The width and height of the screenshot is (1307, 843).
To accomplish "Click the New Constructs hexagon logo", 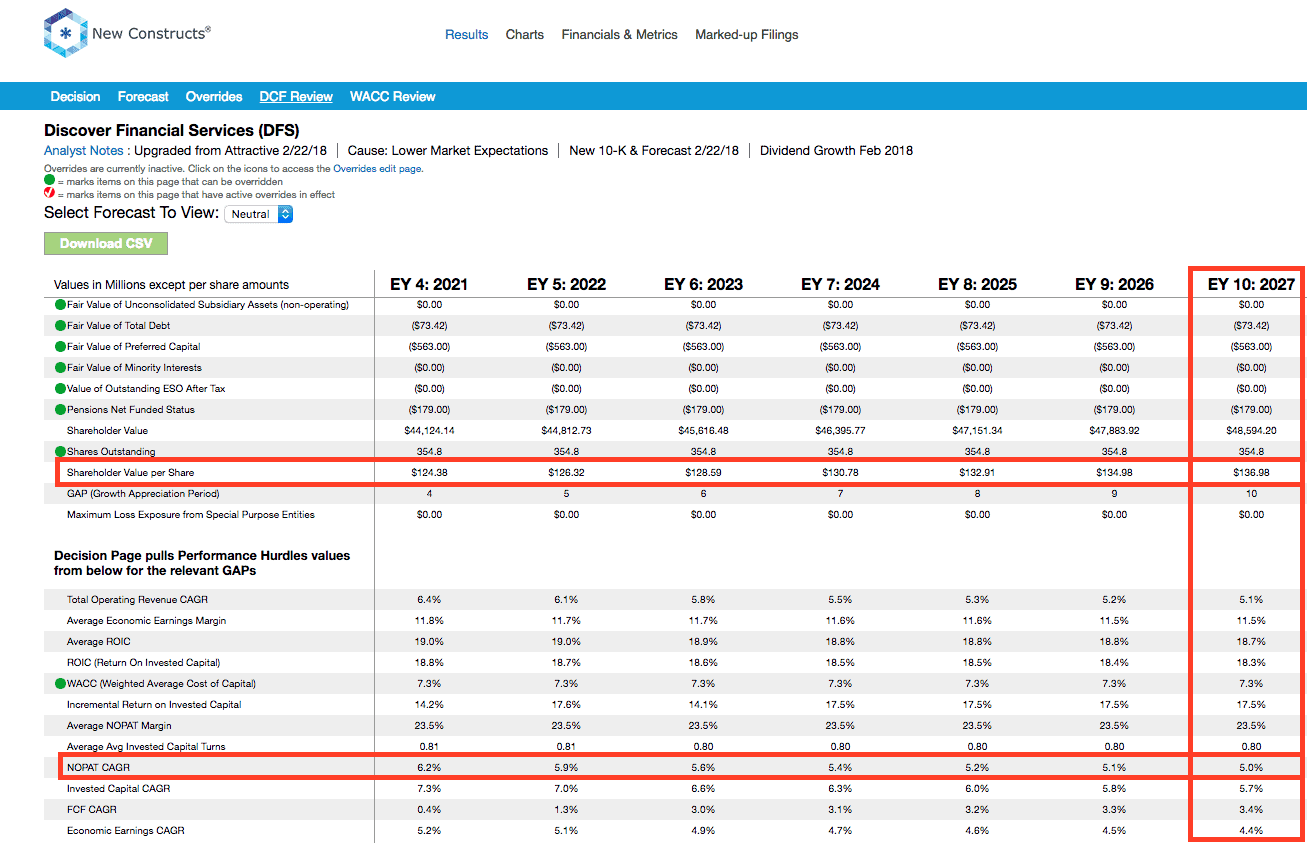I will (x=65, y=34).
